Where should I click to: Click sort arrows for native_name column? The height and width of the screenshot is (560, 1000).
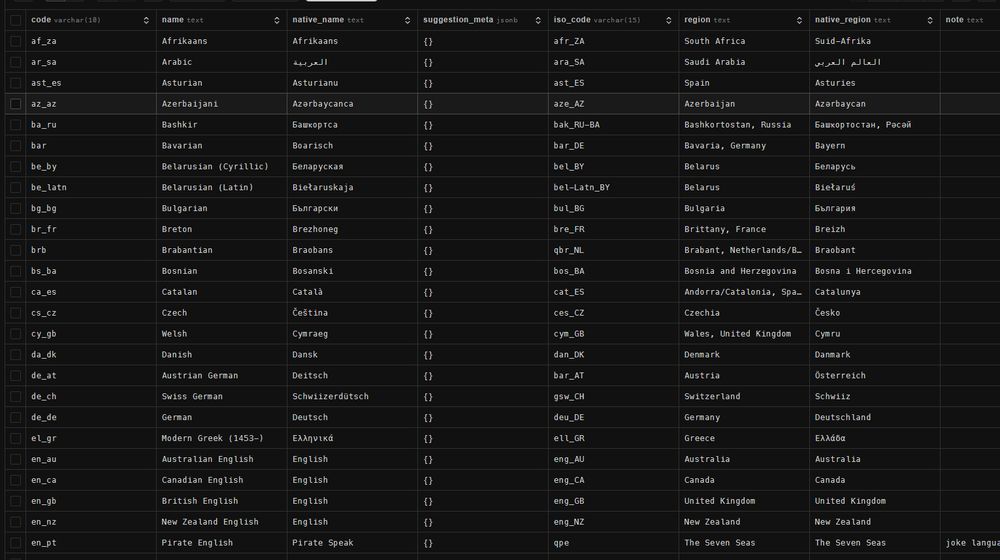click(x=408, y=20)
